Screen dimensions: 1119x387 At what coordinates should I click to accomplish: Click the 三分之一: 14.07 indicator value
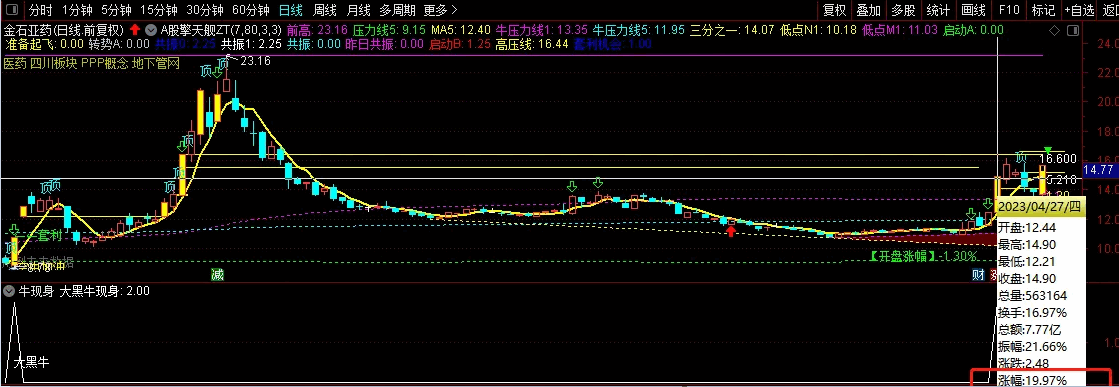coord(731,31)
